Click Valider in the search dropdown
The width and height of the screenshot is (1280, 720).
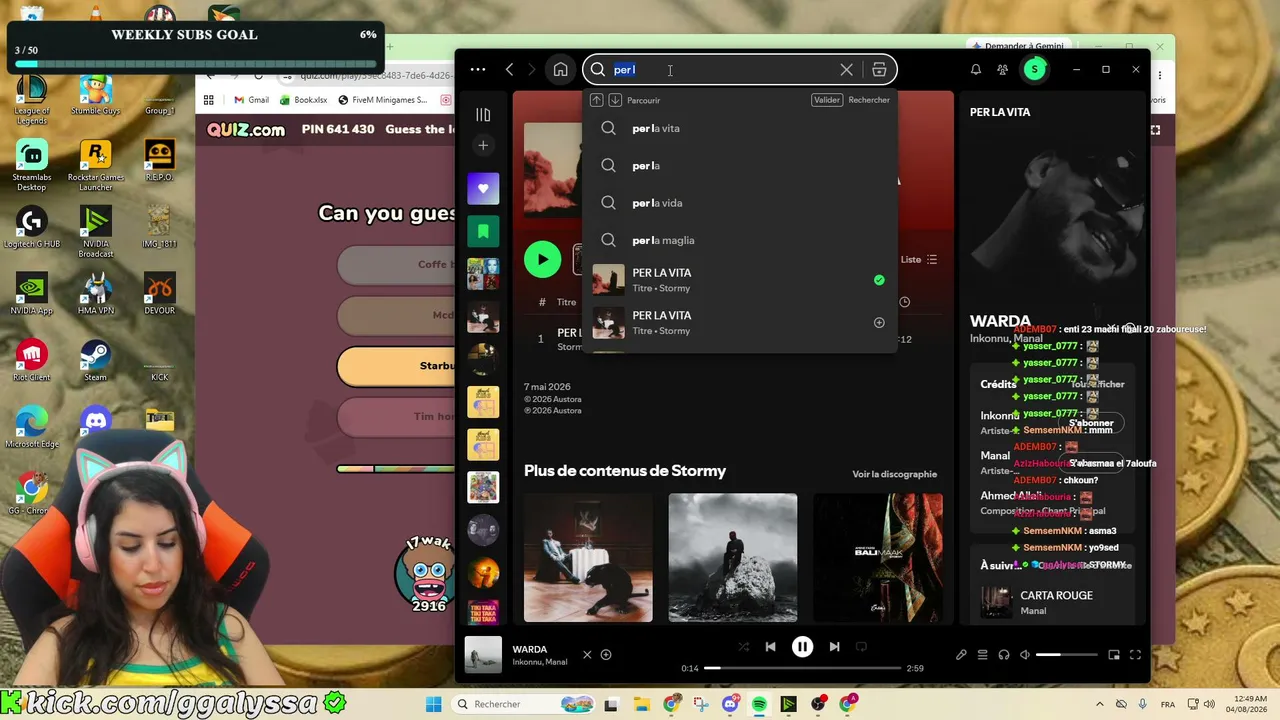827,100
